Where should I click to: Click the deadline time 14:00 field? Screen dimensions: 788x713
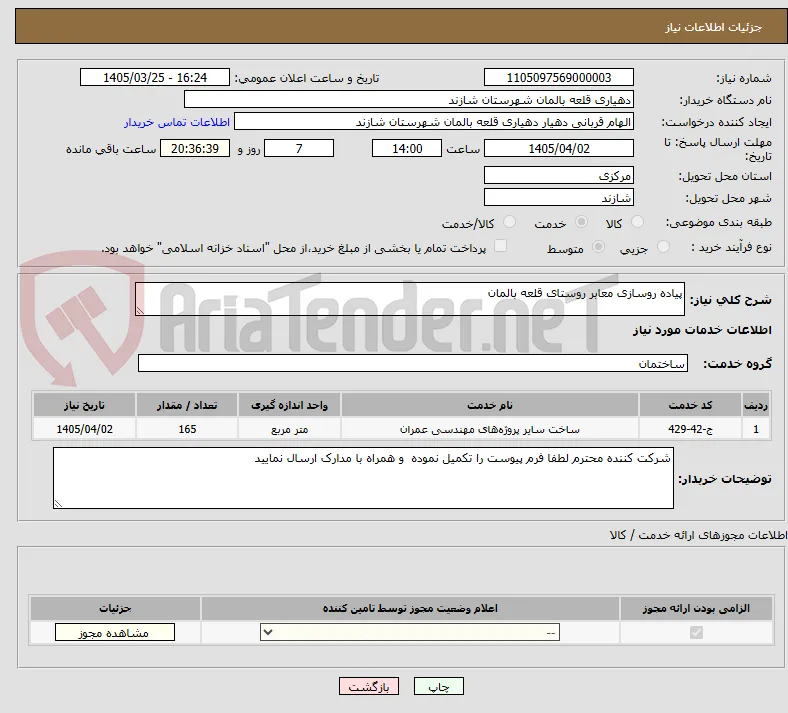tap(407, 148)
